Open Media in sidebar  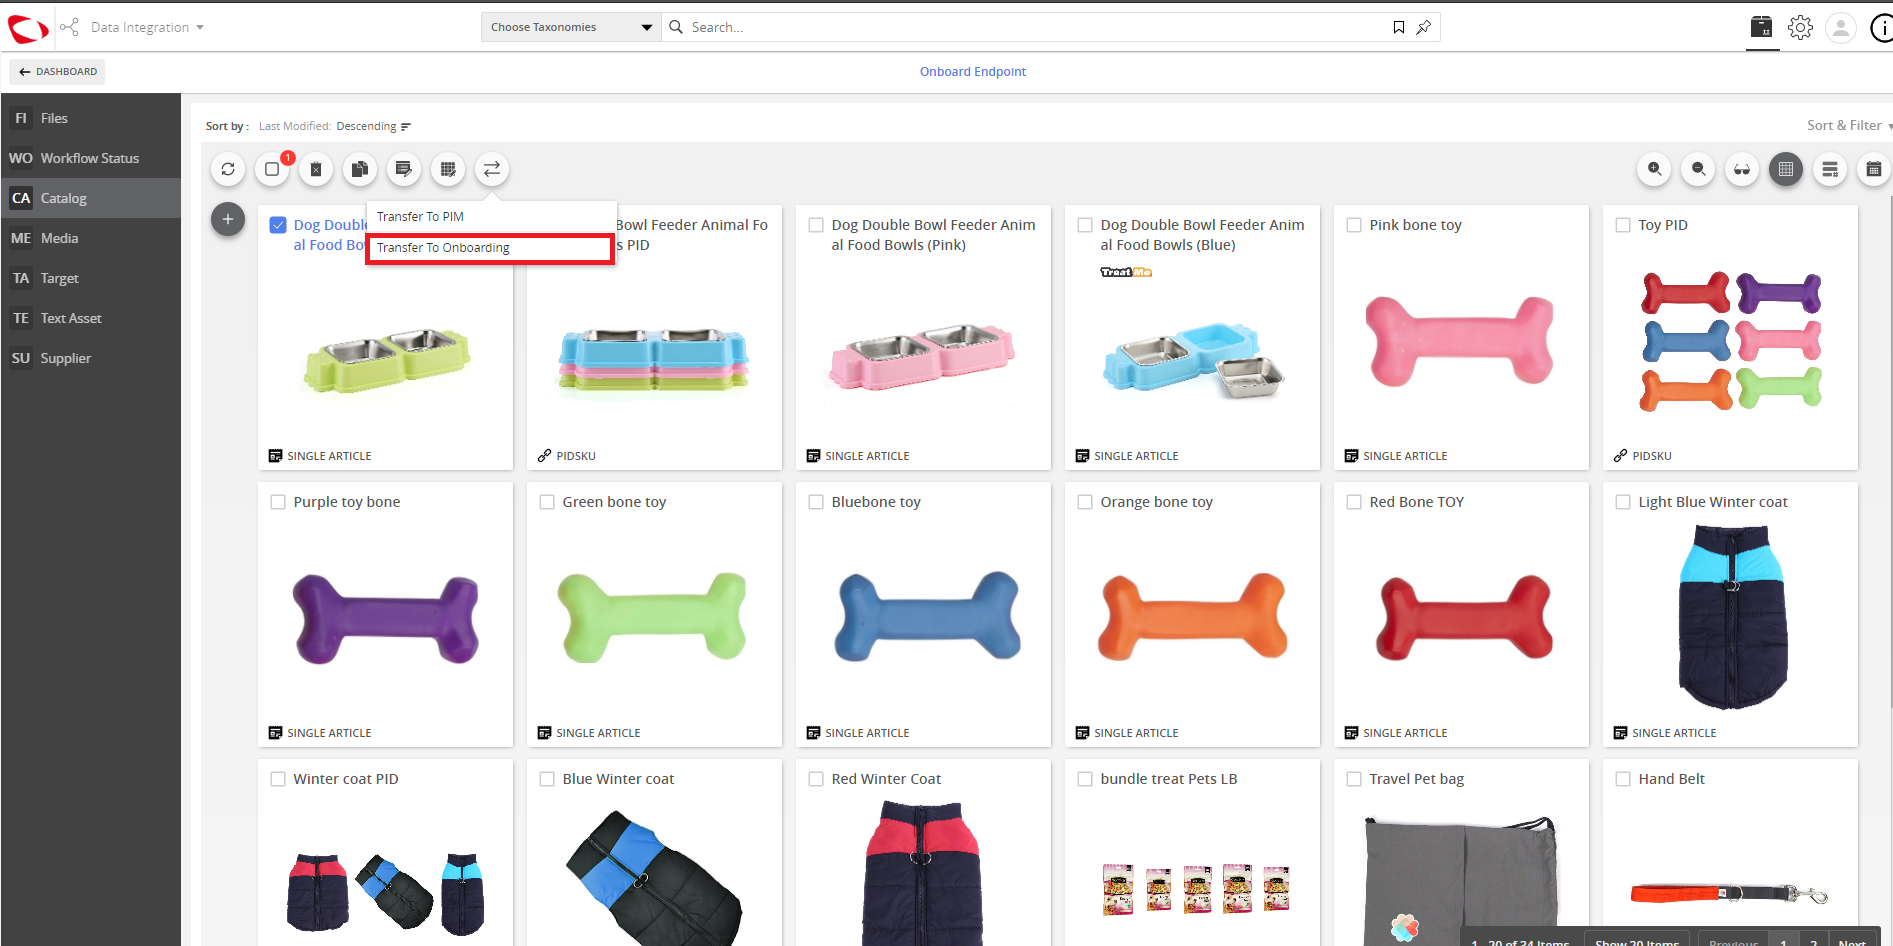(x=90, y=238)
